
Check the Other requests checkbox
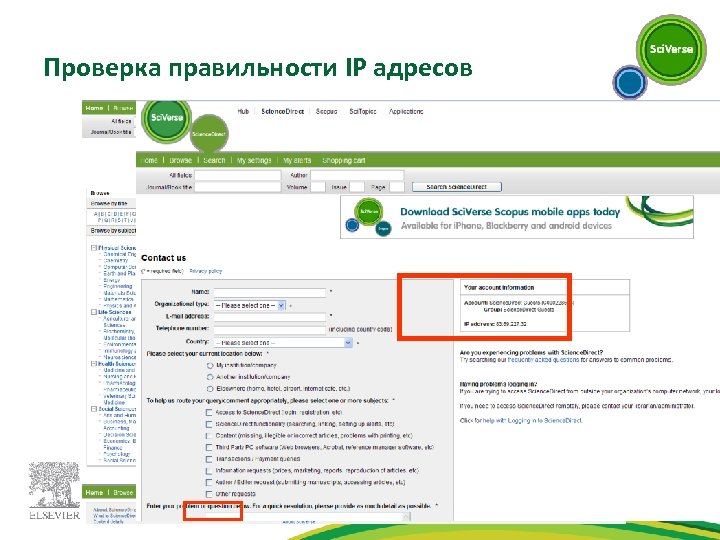click(x=209, y=494)
